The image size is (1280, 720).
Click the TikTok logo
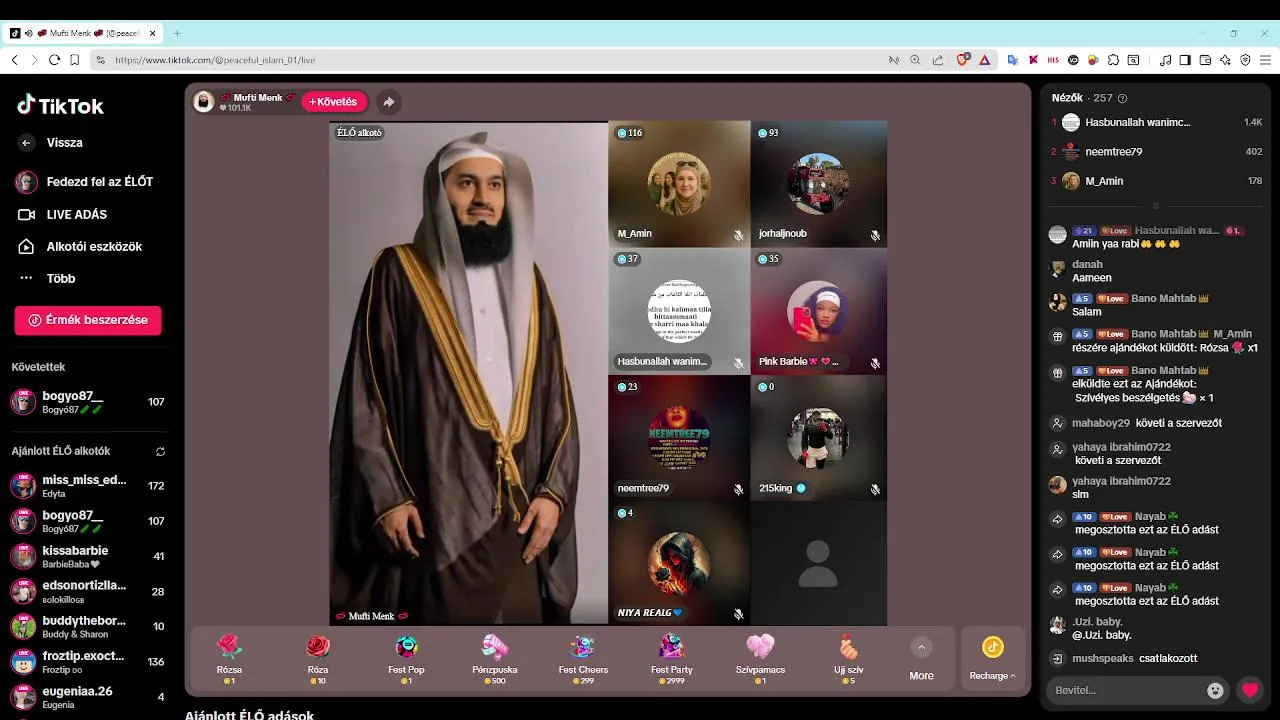tap(60, 105)
